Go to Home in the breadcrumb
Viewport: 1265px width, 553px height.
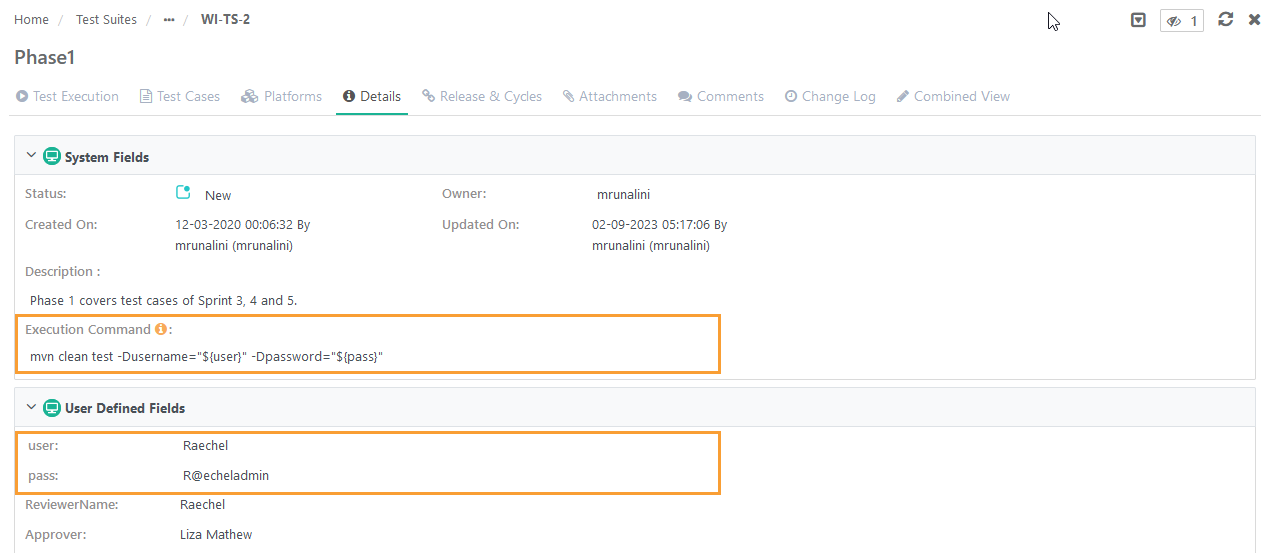click(x=31, y=20)
